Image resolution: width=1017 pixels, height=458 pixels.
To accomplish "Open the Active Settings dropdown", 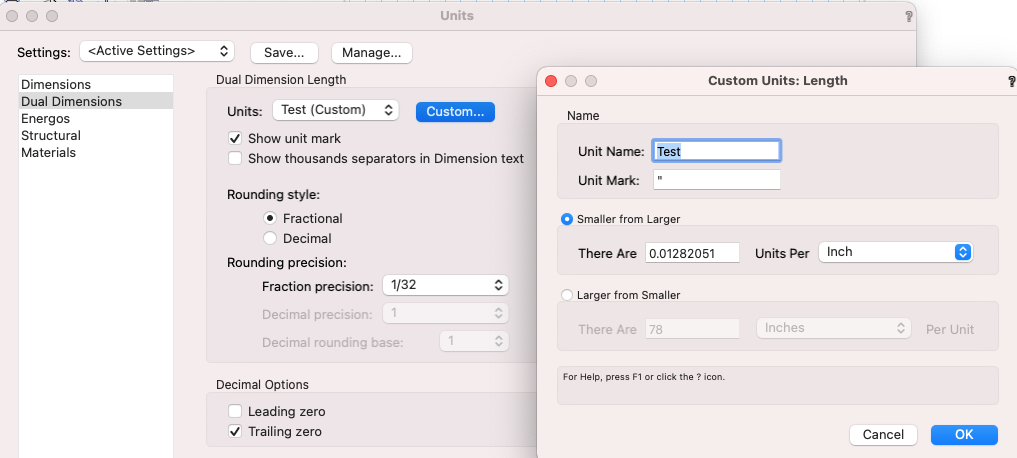I will [157, 51].
